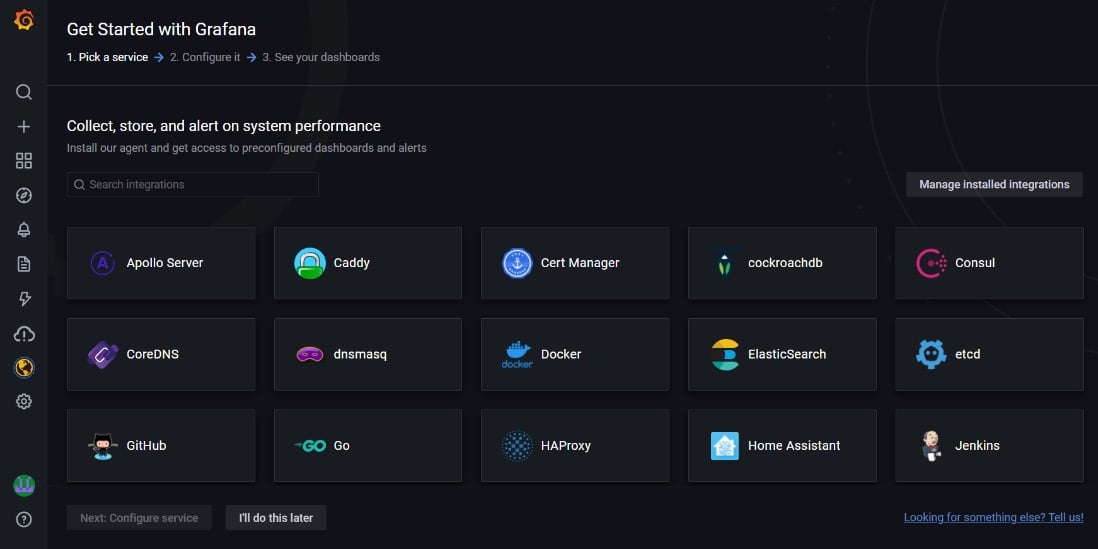Click the Apollo Server logo icon
The image size is (1098, 549).
pos(103,263)
